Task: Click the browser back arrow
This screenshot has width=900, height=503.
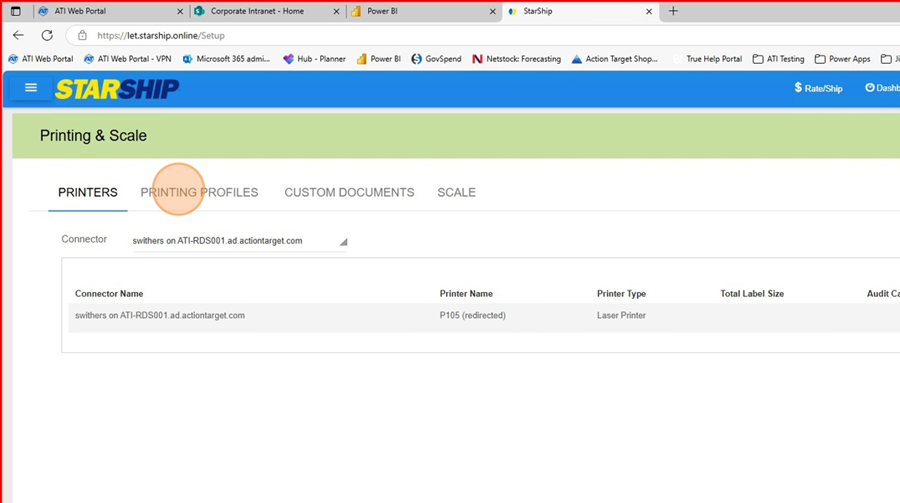Action: [18, 35]
